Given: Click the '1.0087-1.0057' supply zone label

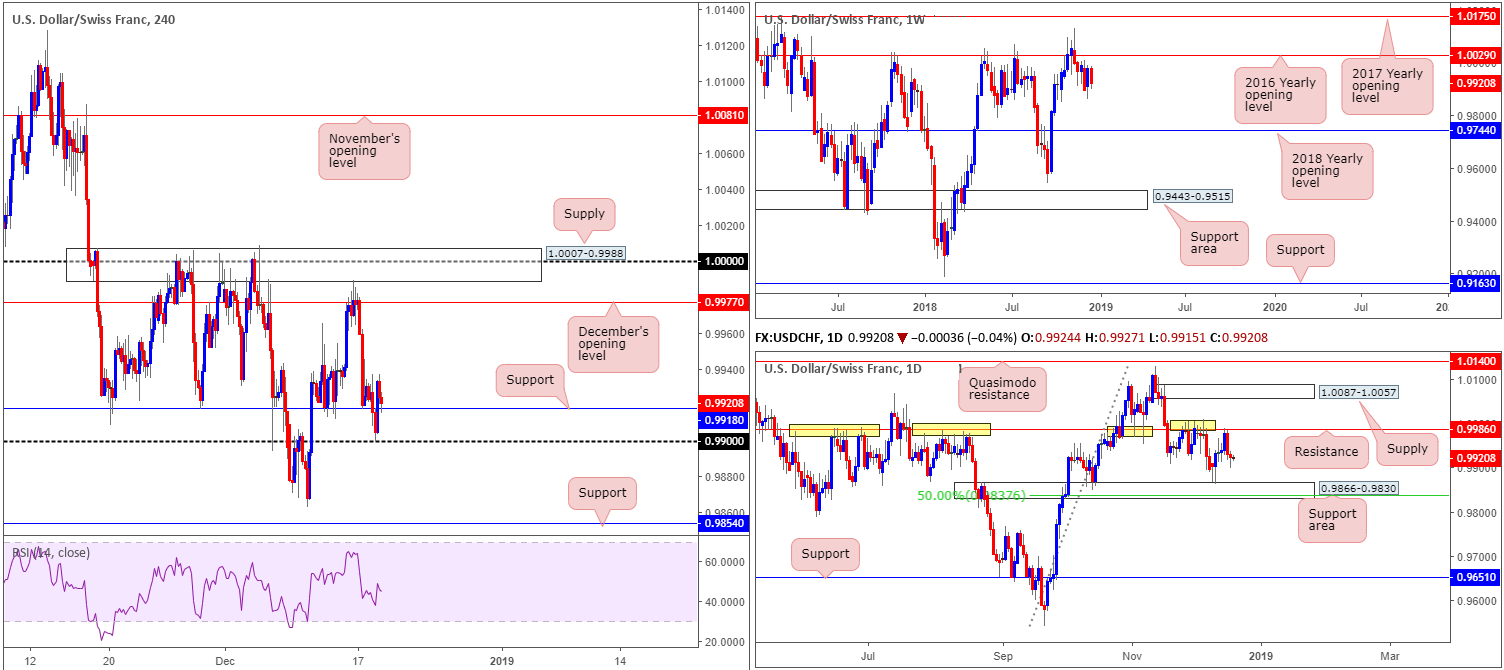Looking at the screenshot, I should pos(1357,392).
